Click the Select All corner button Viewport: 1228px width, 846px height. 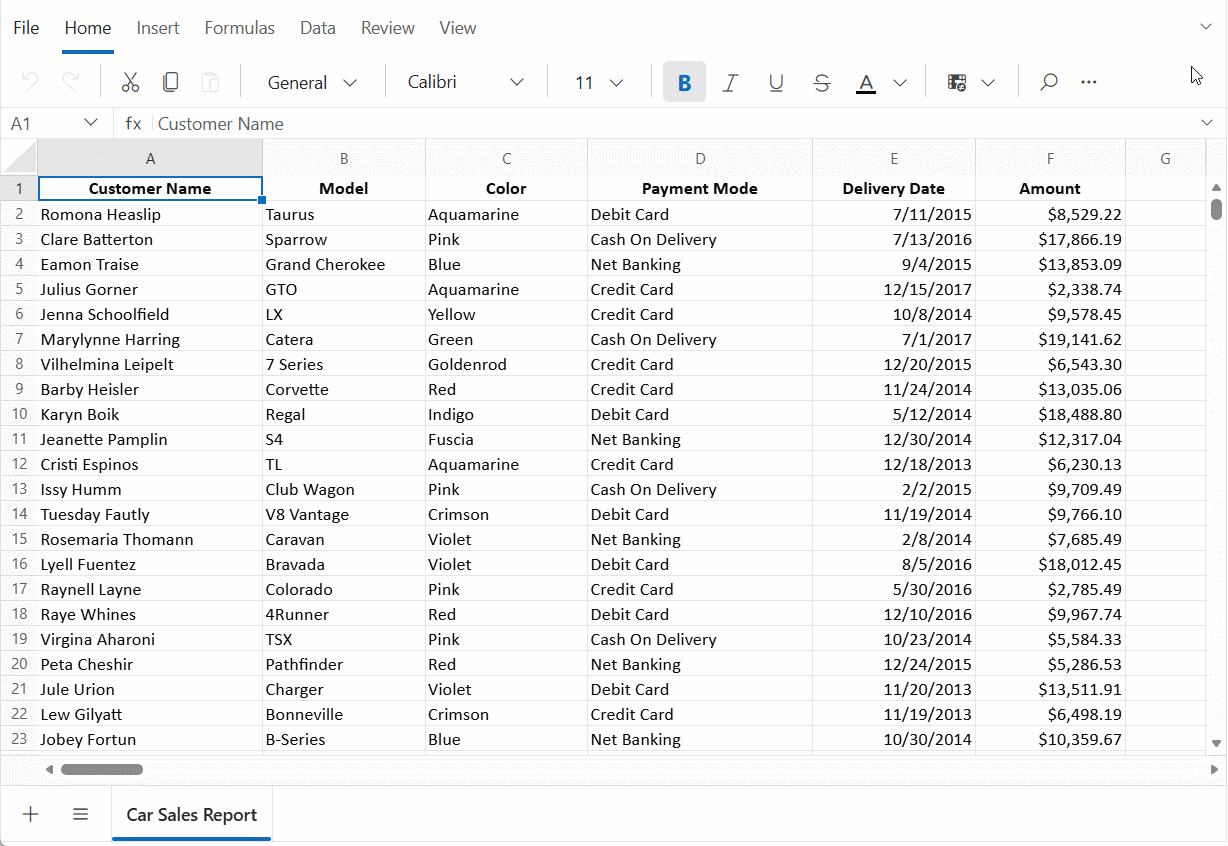tap(19, 158)
